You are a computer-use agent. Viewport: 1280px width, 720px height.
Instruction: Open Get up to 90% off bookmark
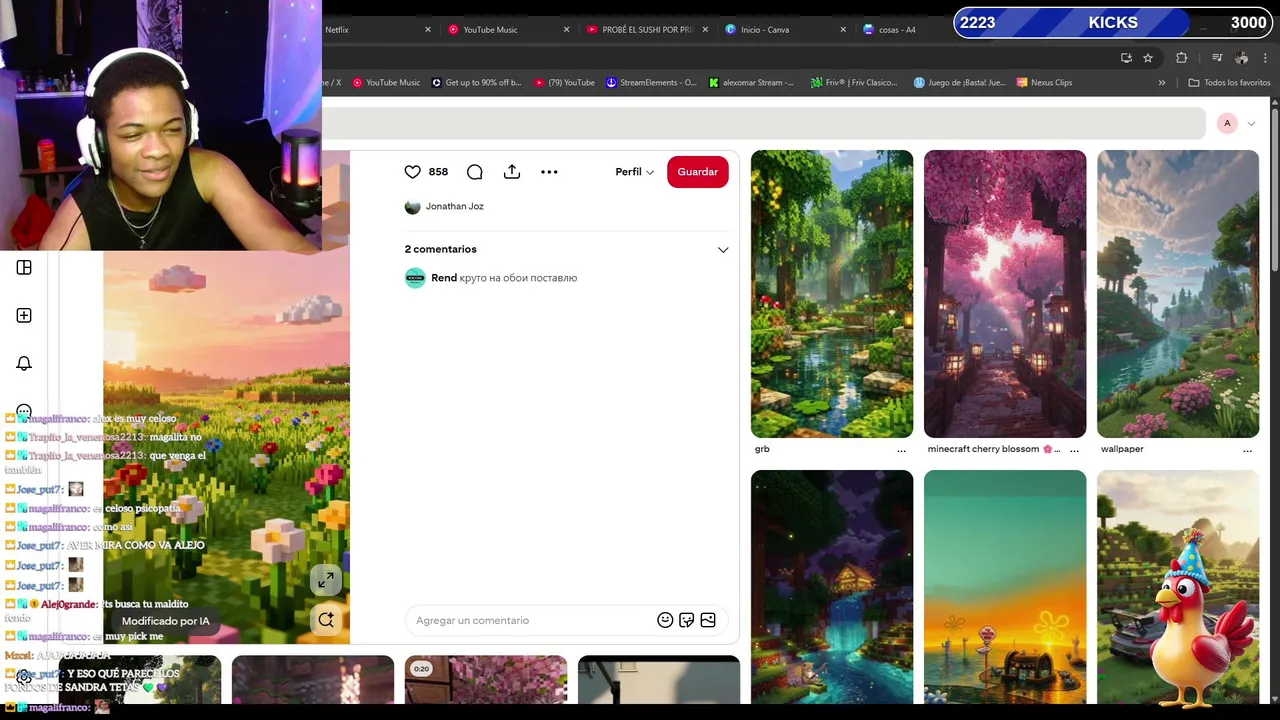476,83
